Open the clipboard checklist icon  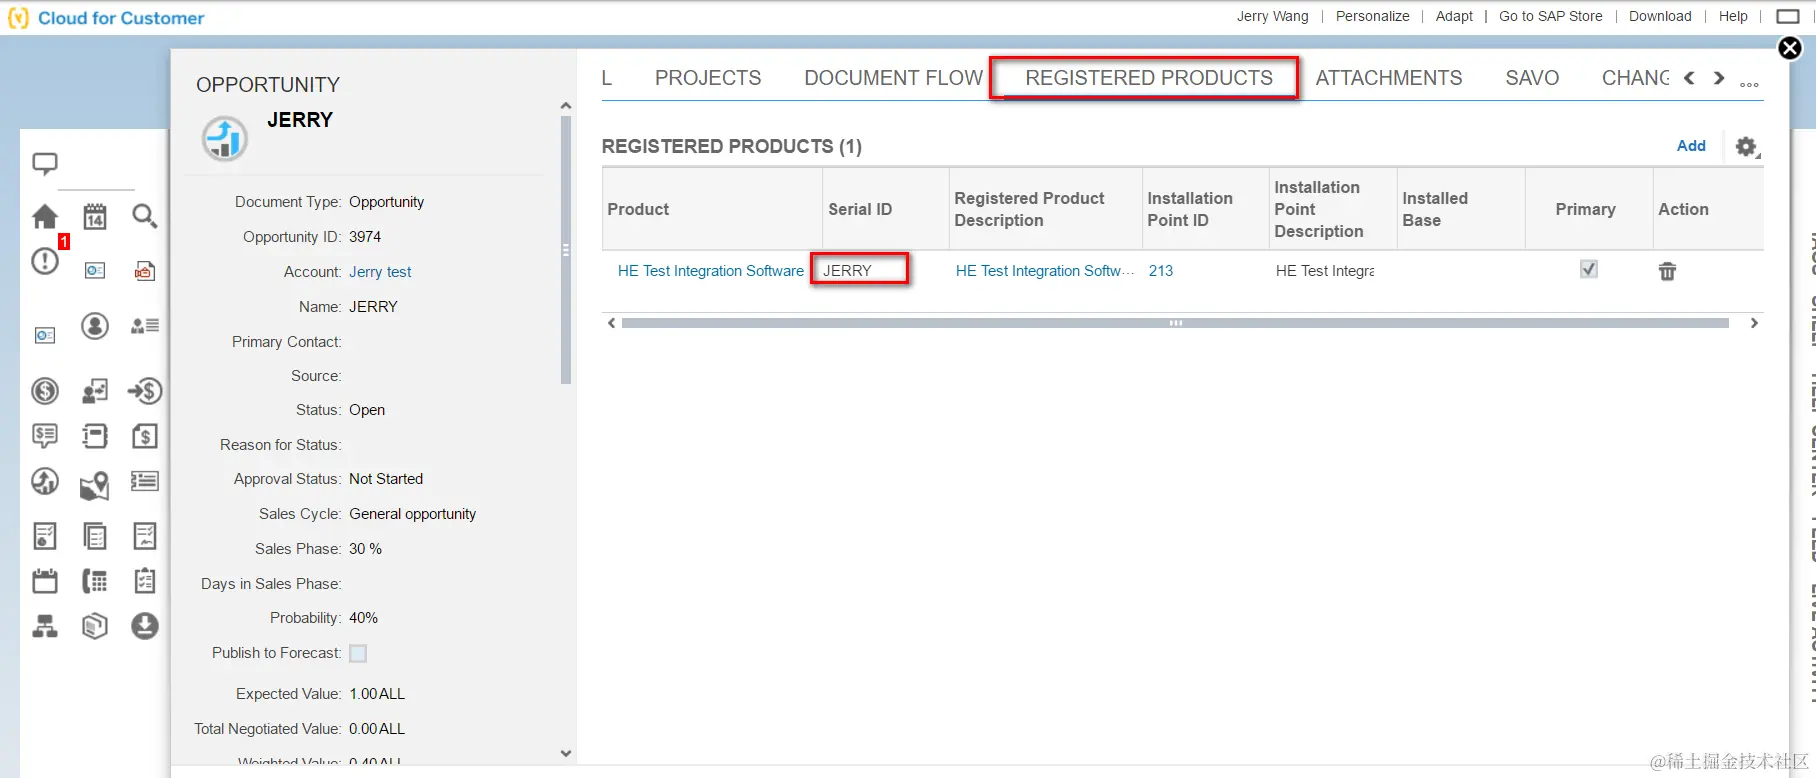coord(145,581)
